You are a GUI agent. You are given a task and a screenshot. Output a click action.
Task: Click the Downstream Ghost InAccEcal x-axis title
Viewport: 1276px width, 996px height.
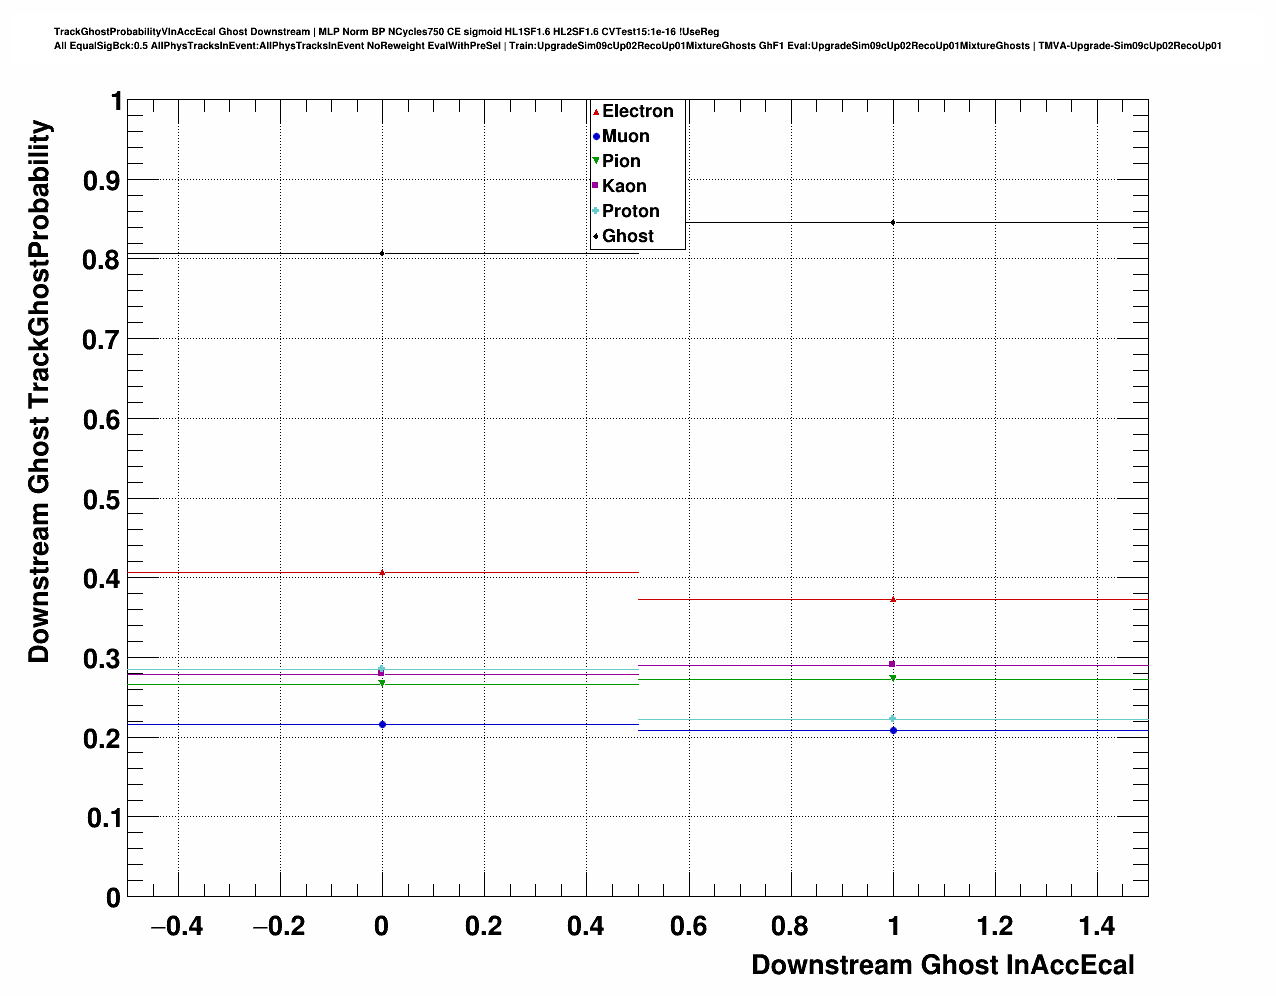tap(943, 965)
